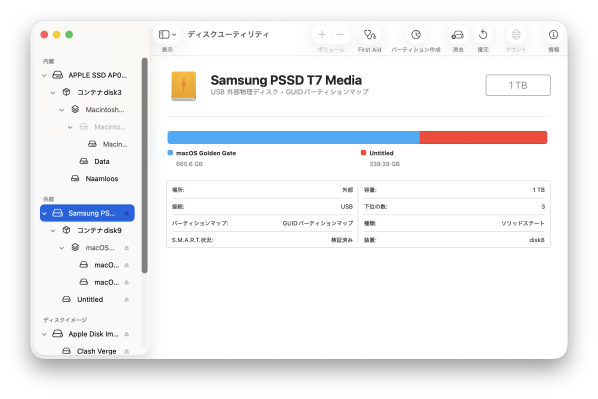The image size is (598, 399).
Task: Click the Samsung PSSD T7 Media title
Action: click(286, 80)
